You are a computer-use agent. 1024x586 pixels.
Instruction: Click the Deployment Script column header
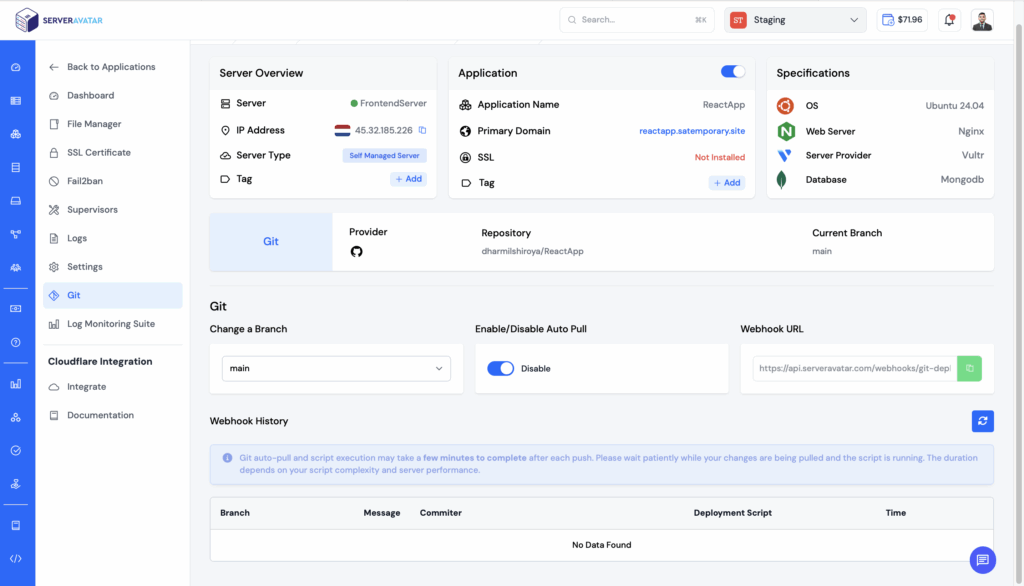pyautogui.click(x=733, y=513)
